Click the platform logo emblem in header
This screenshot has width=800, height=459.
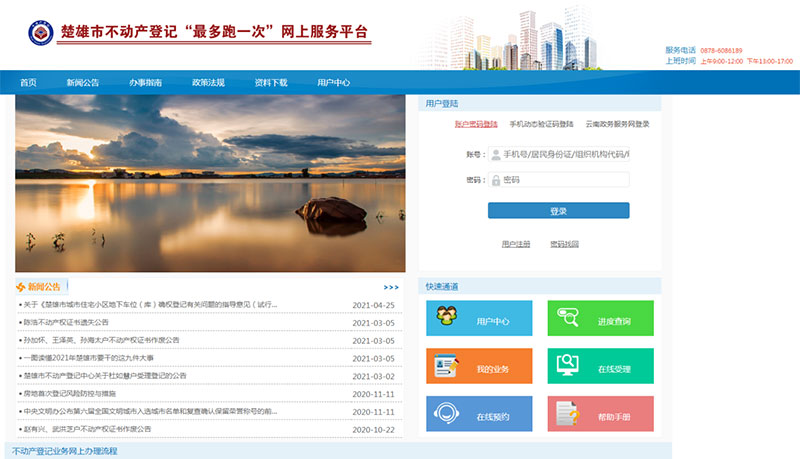42,34
